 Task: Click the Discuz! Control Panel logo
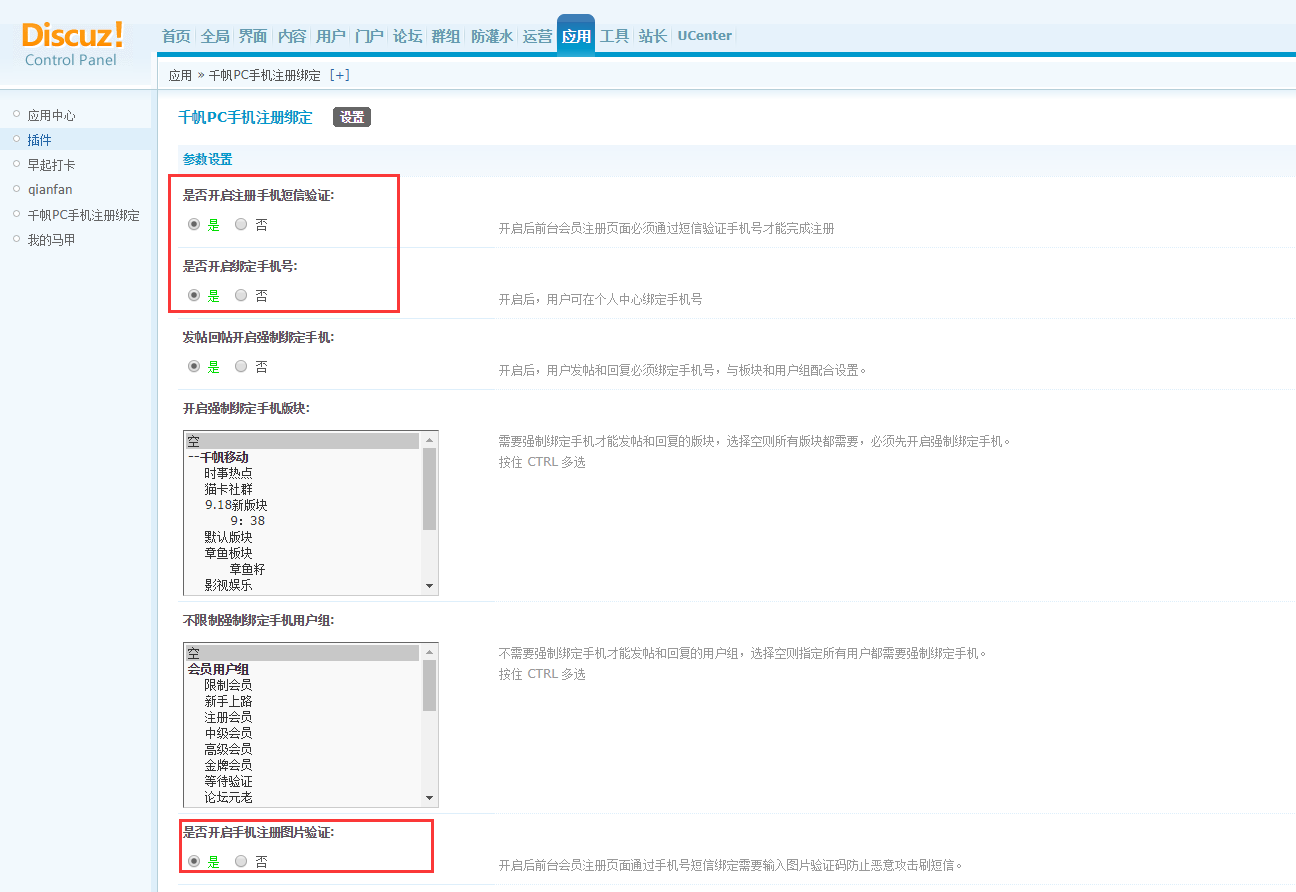(72, 44)
